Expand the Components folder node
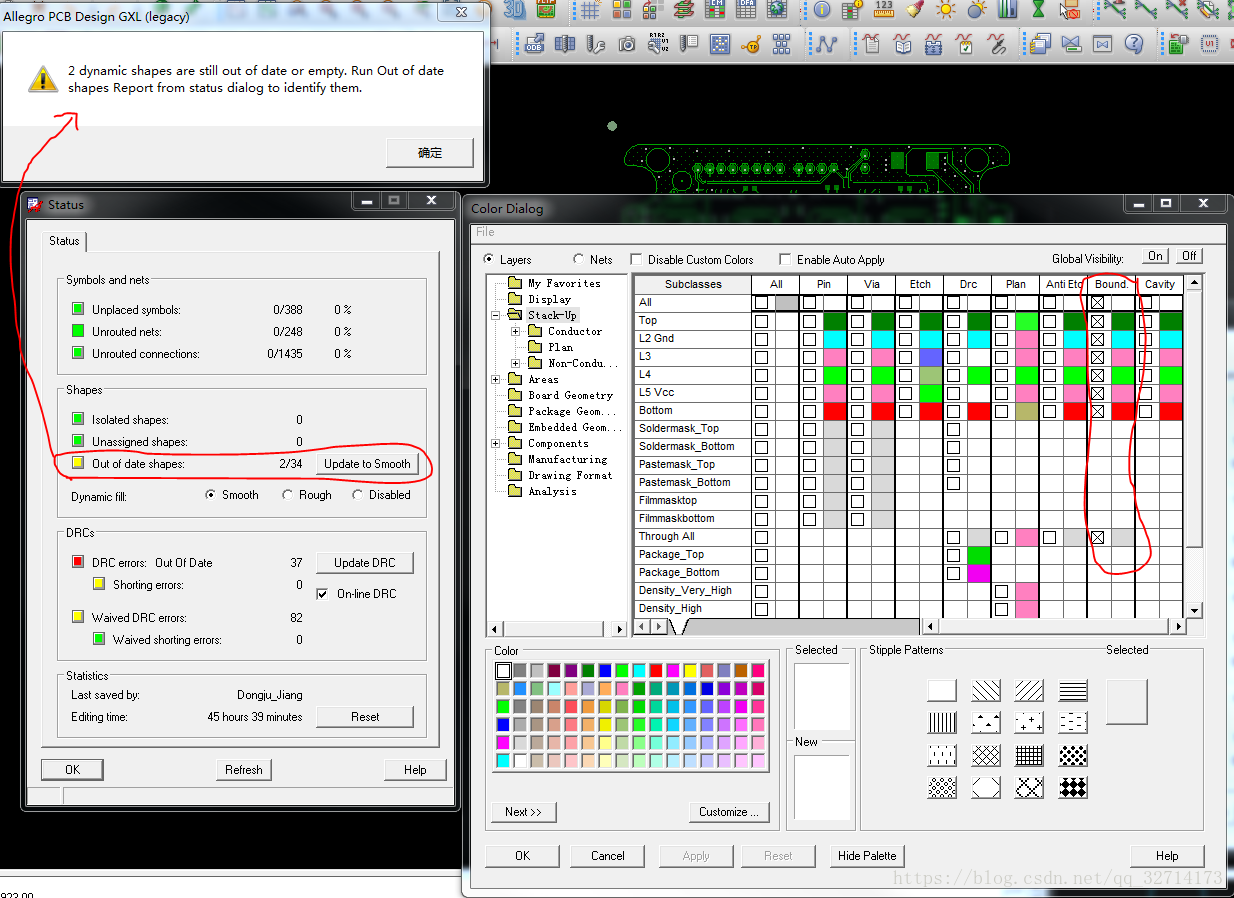 pos(496,444)
